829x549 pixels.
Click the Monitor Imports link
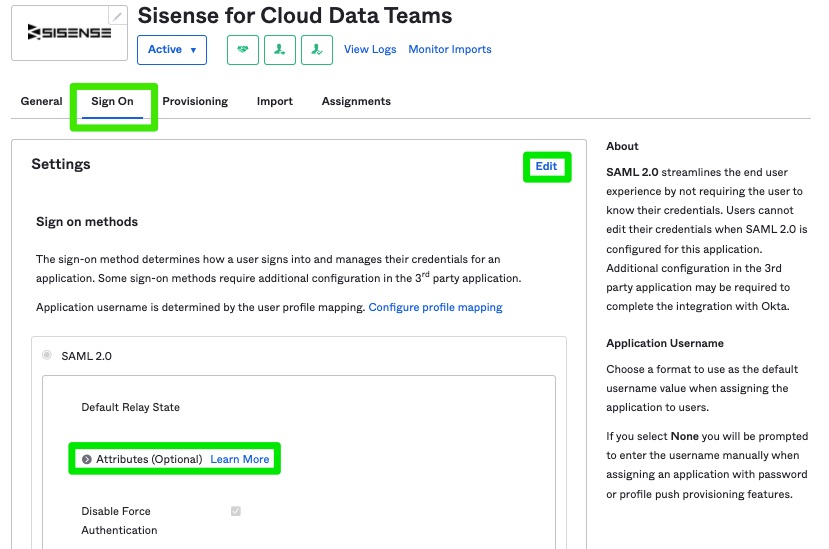[x=449, y=49]
